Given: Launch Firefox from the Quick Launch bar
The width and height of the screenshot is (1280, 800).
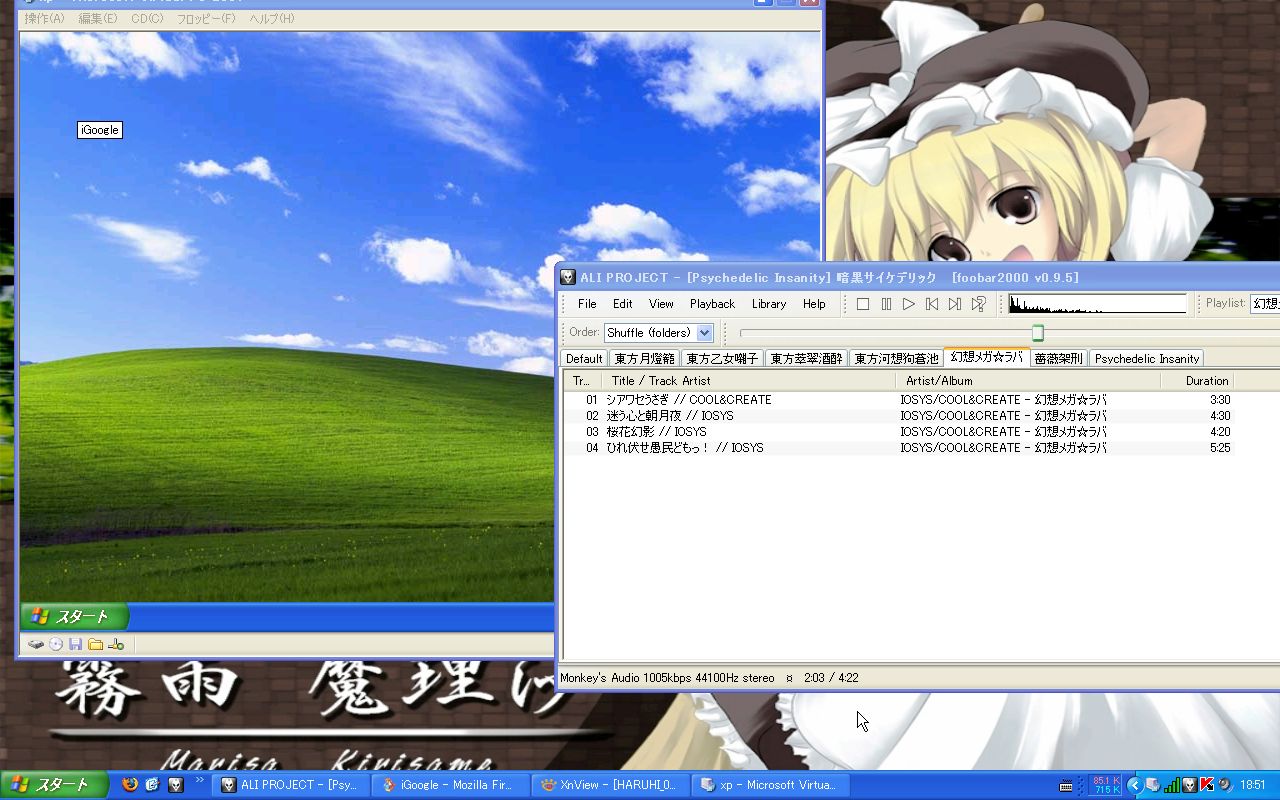Looking at the screenshot, I should pos(129,785).
